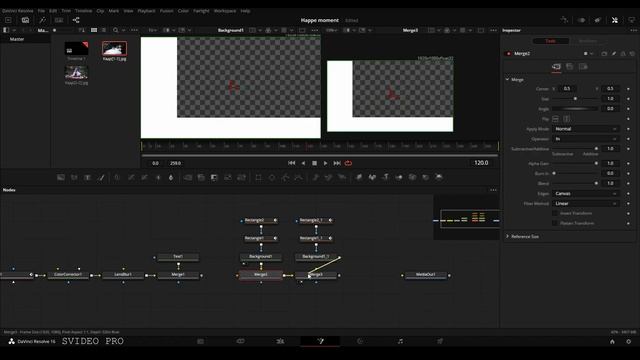The image size is (640, 360).
Task: Open the Playback menu
Action: coord(147,11)
